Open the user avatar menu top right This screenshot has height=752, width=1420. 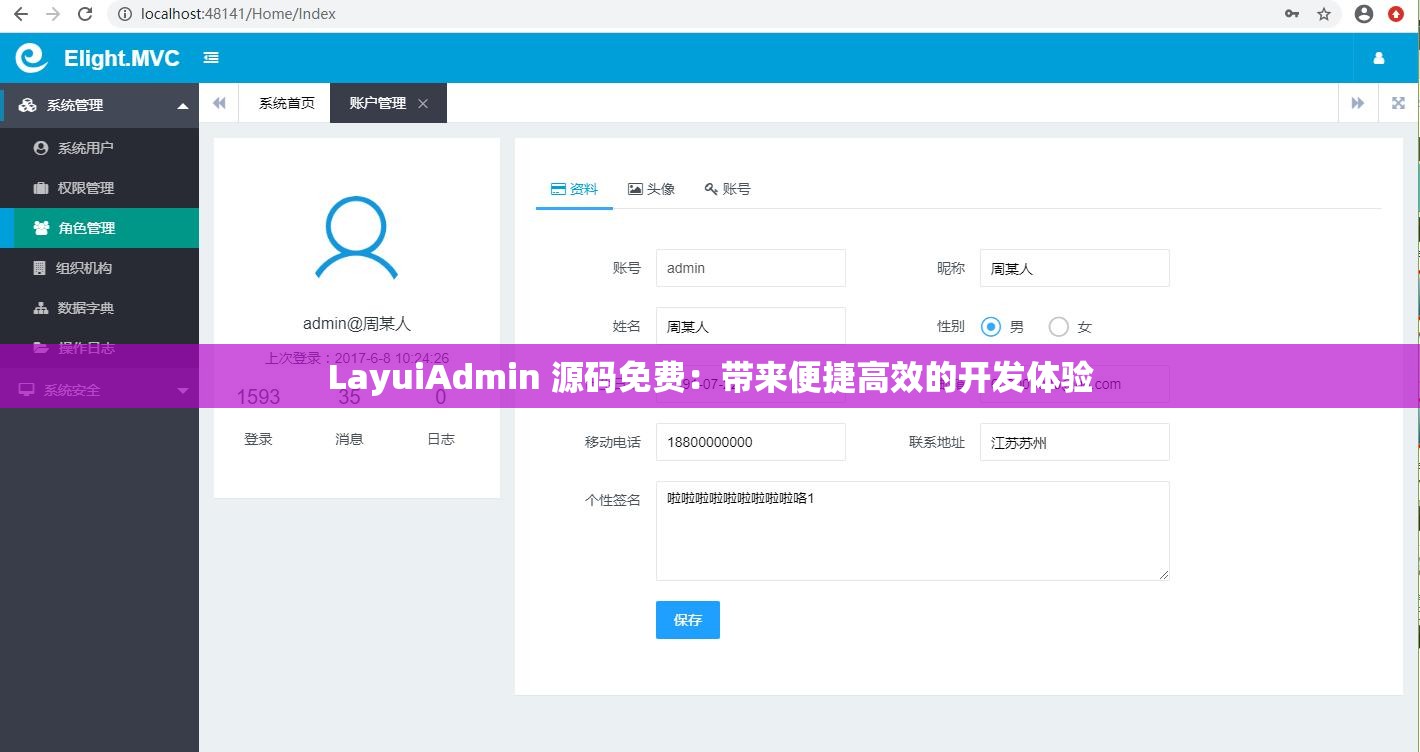tap(1381, 58)
